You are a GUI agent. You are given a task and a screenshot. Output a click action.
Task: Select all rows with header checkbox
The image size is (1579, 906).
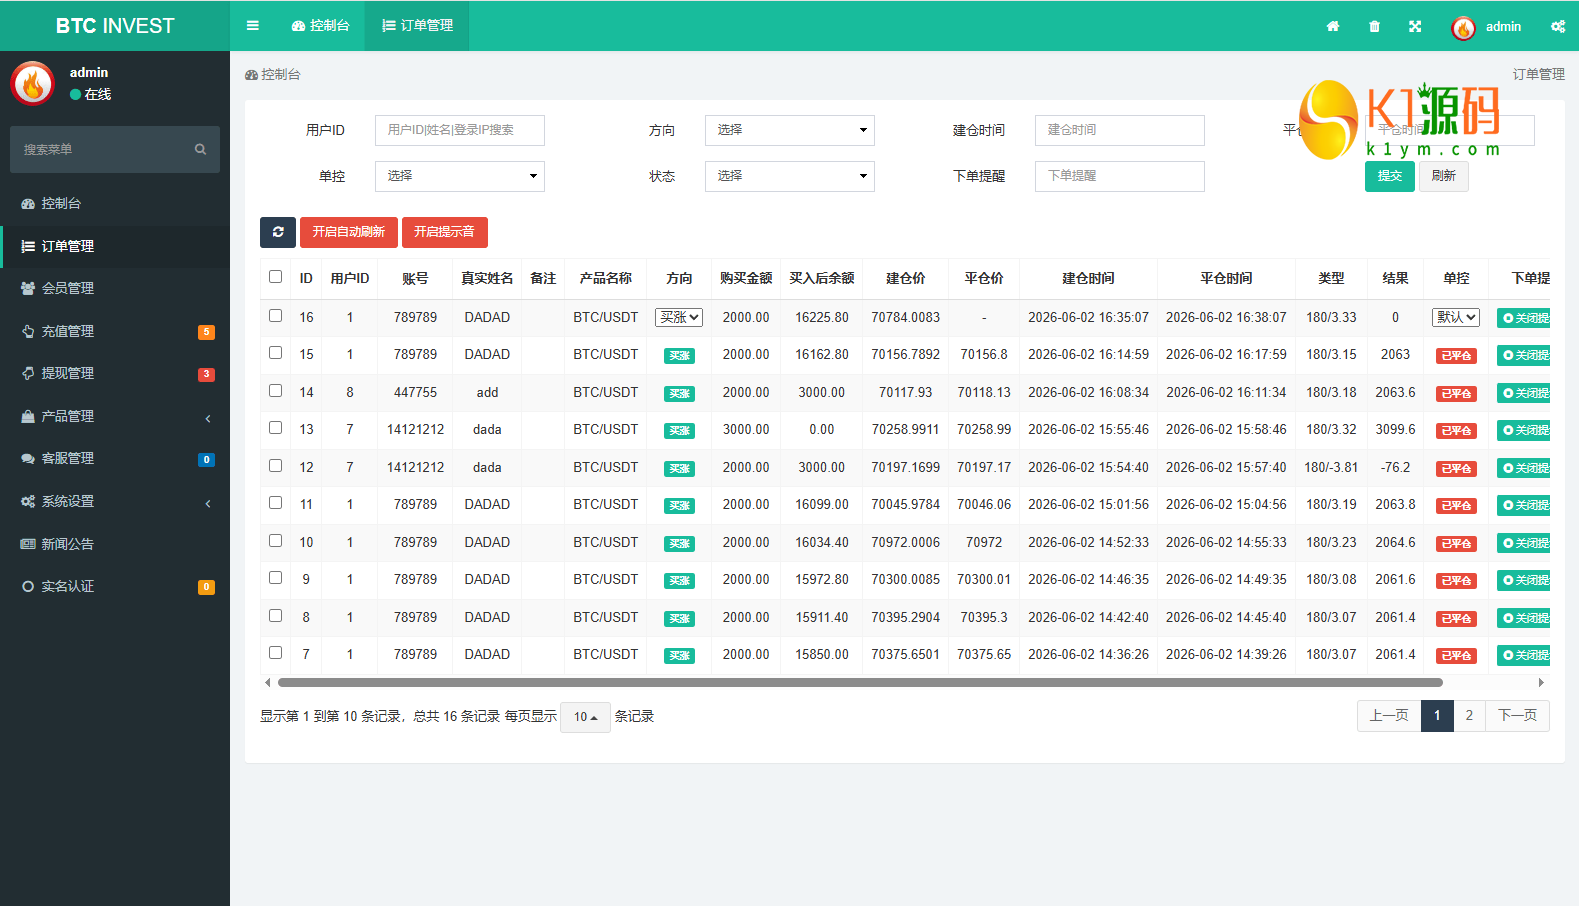pos(275,277)
